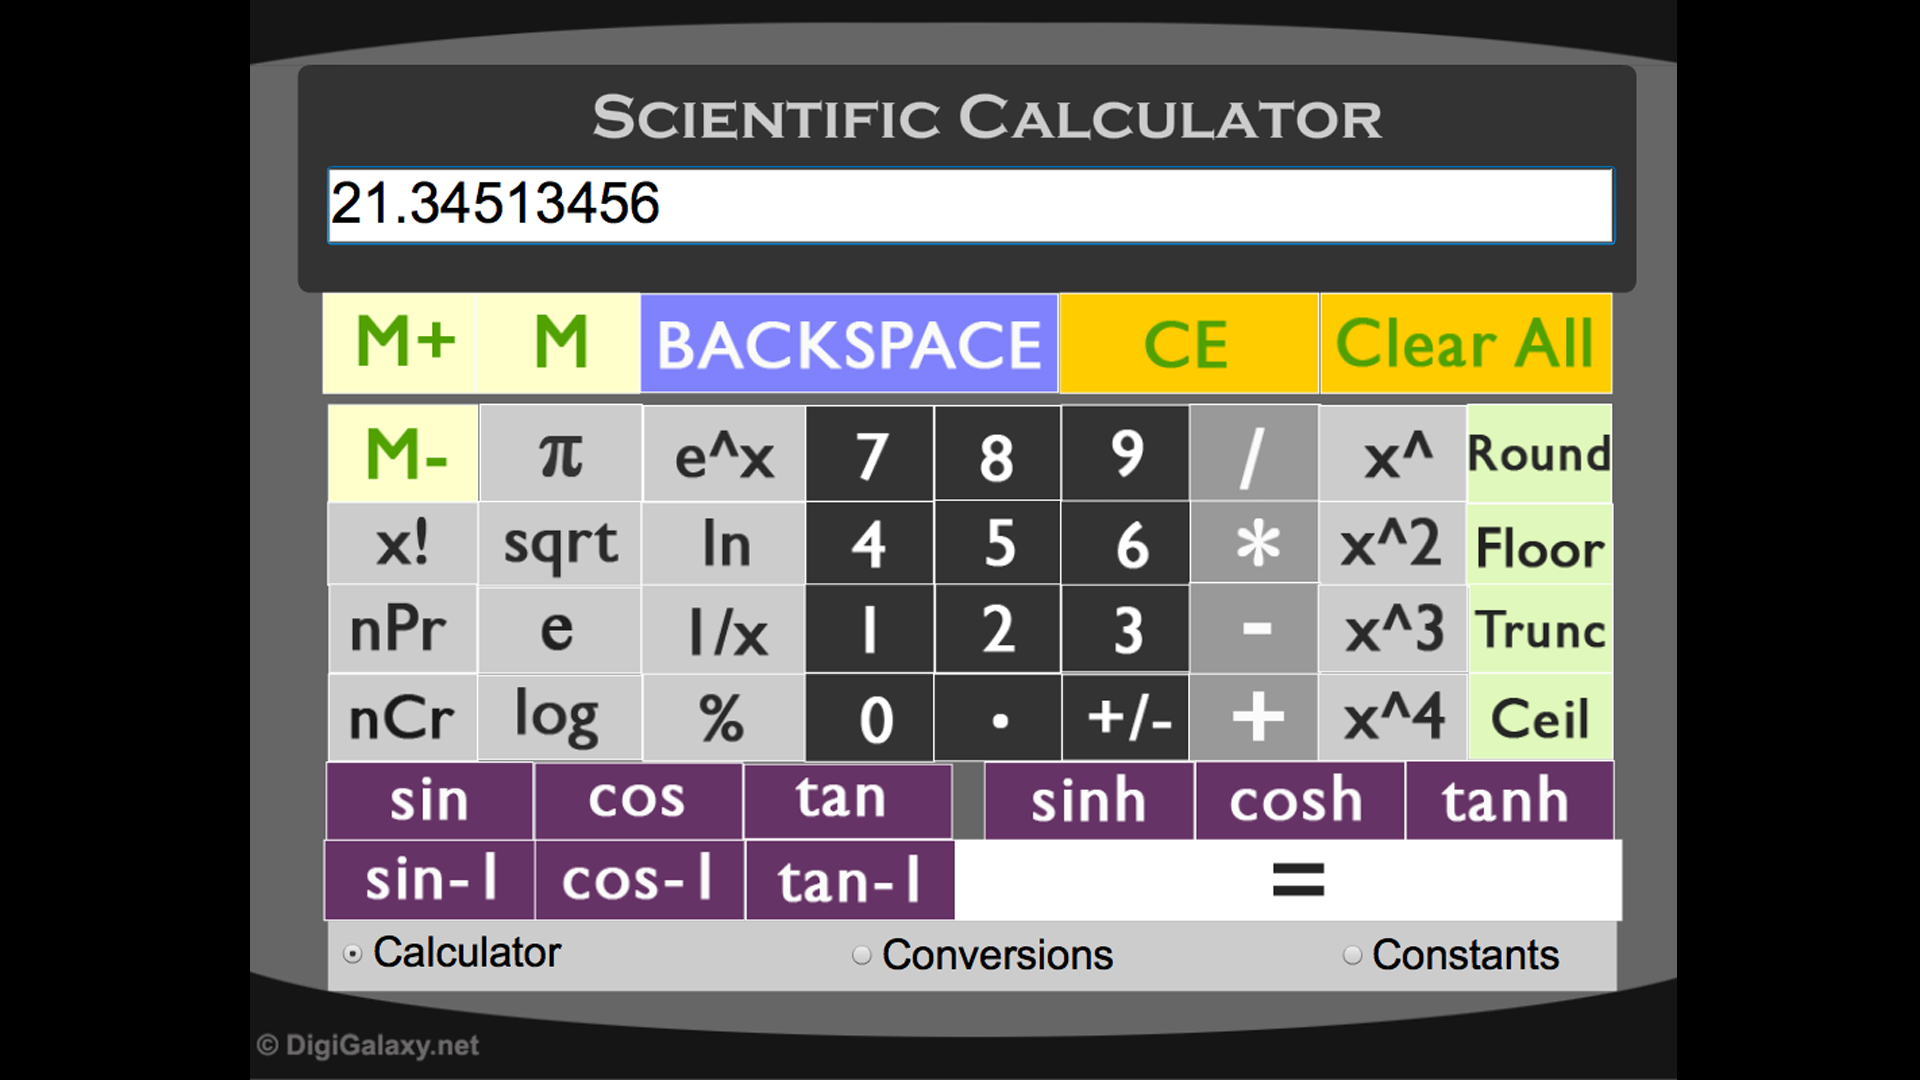Screen dimensions: 1920x1080
Task: Select the Round function key
Action: click(1537, 455)
